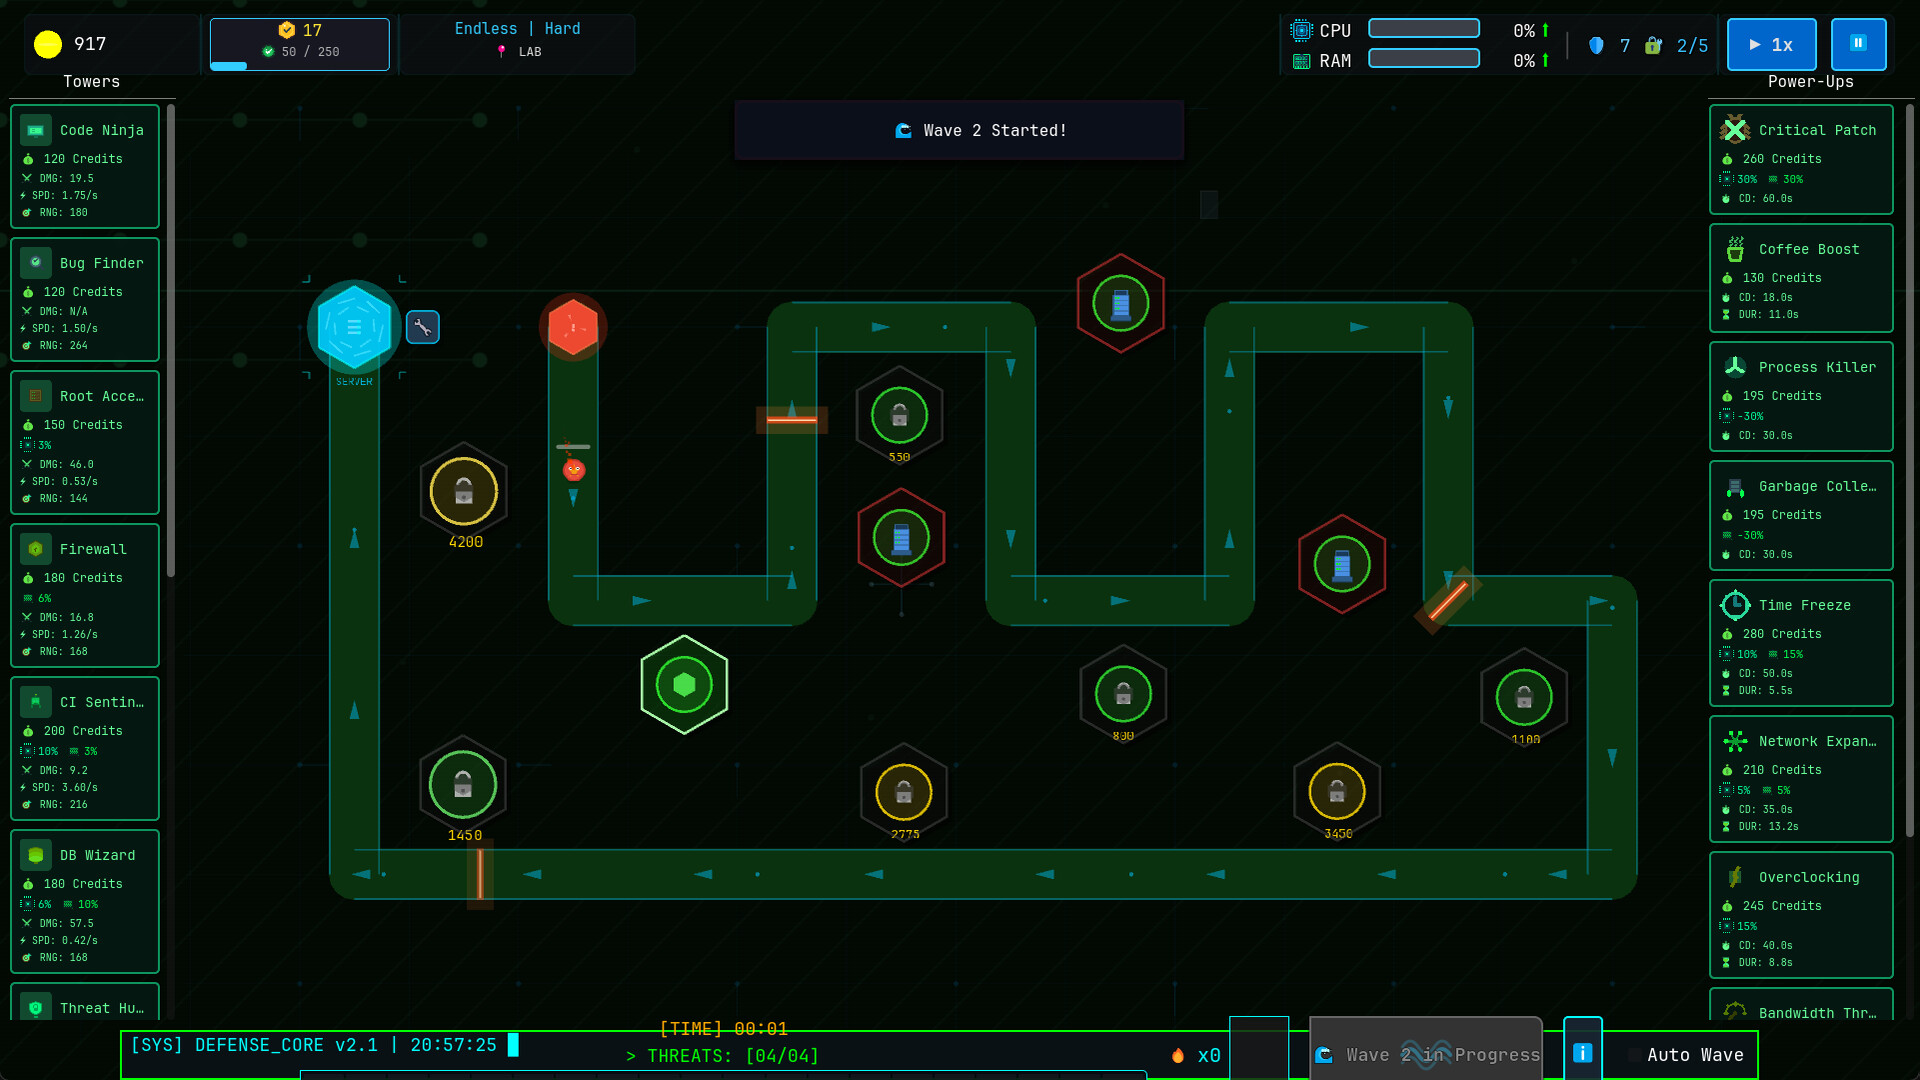Select the Firewall tower icon
The image size is (1920, 1080).
pyautogui.click(x=35, y=548)
